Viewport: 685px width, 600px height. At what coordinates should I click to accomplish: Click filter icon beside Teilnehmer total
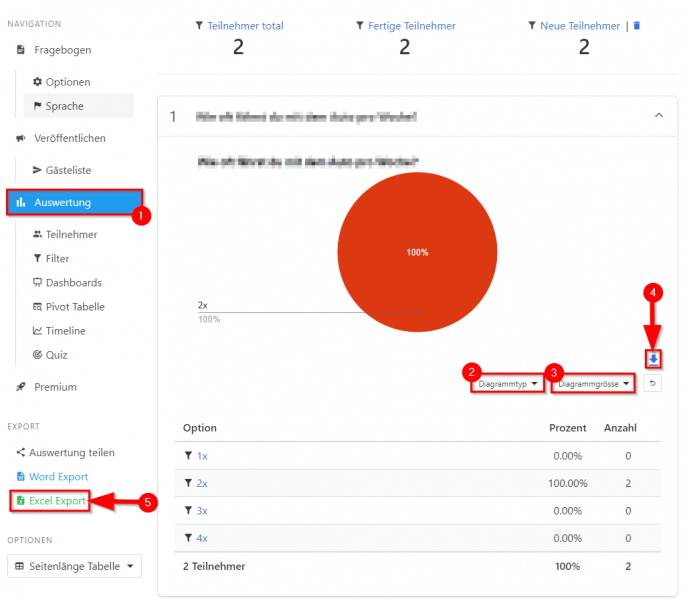(x=199, y=26)
